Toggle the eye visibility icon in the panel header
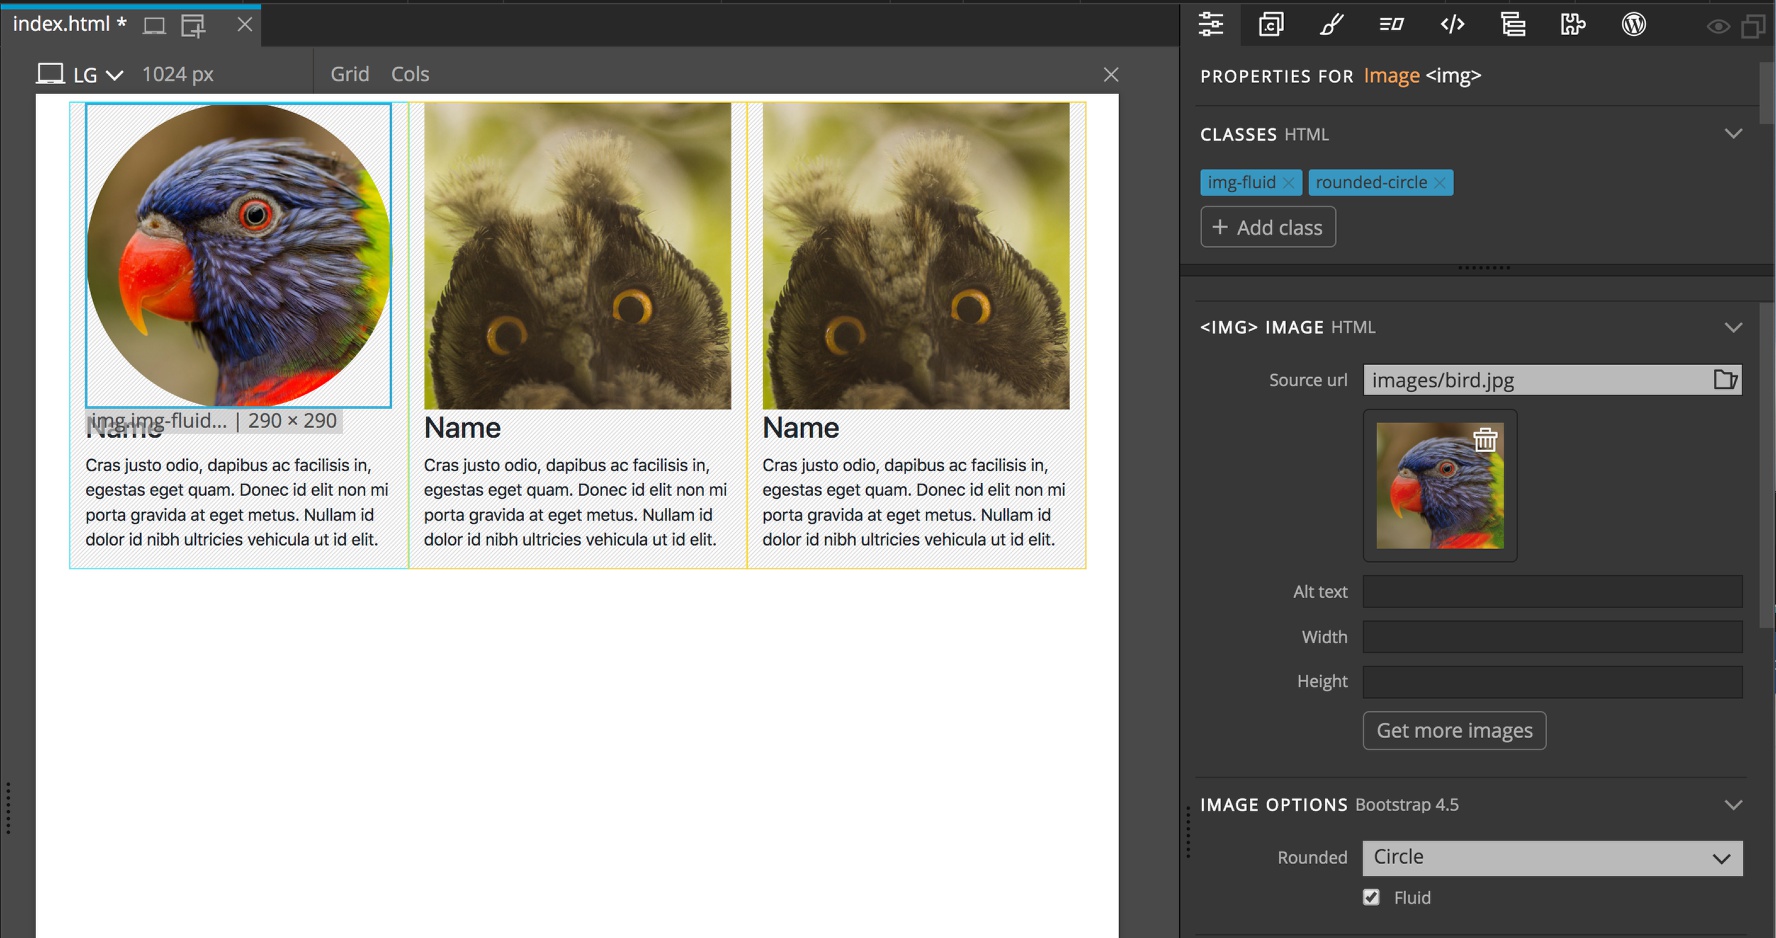Screen dimensions: 1776x938 click(x=1718, y=27)
